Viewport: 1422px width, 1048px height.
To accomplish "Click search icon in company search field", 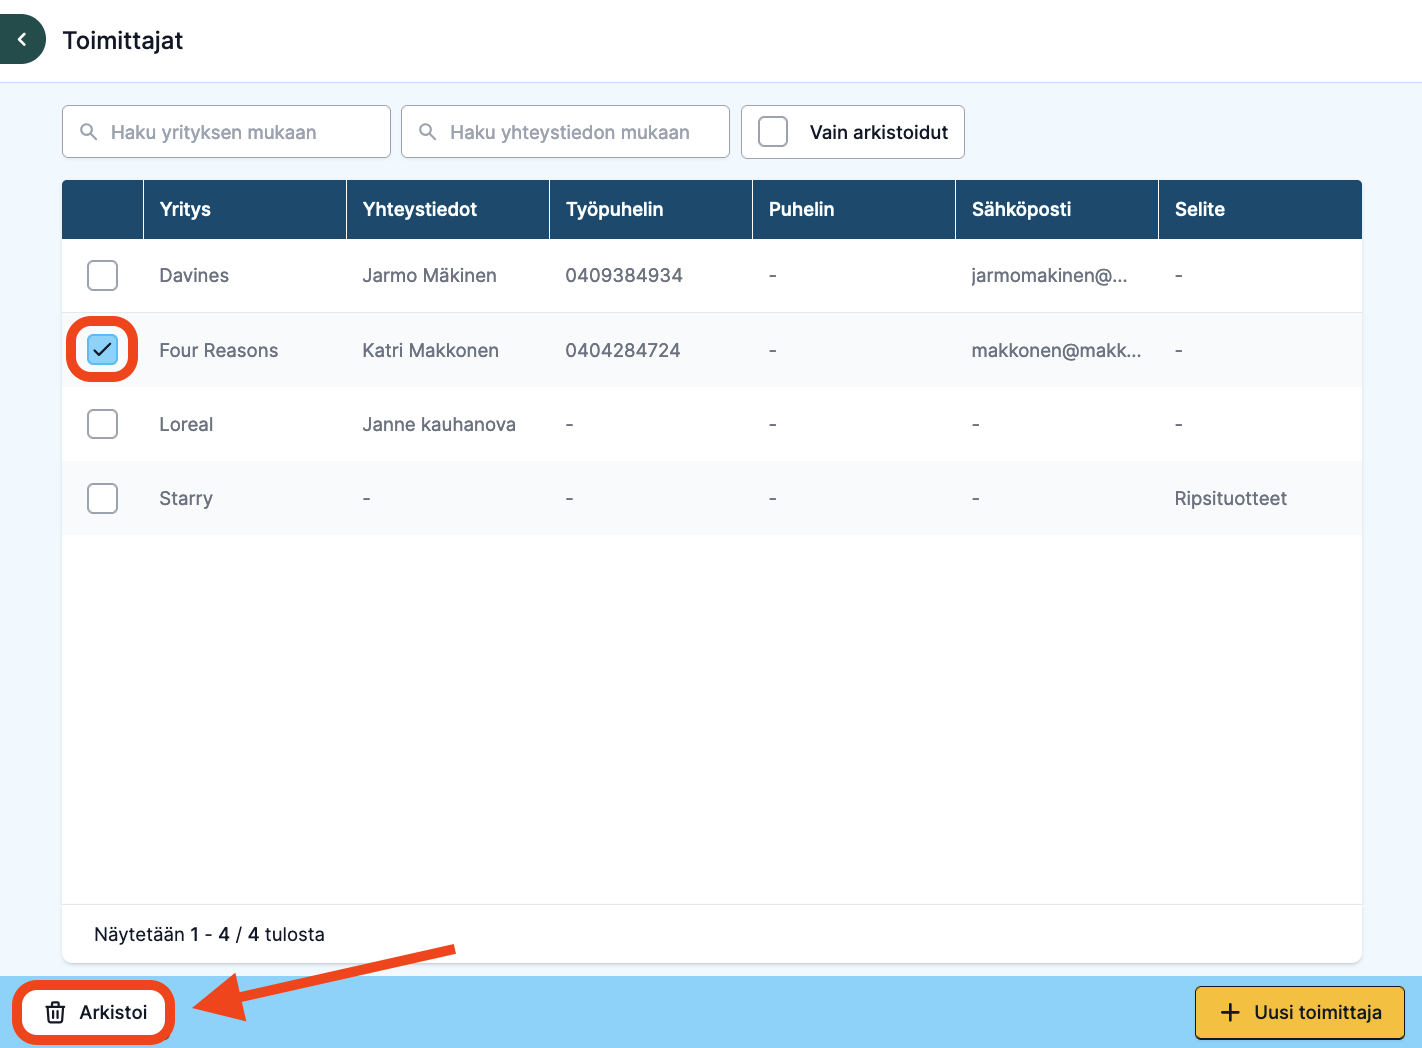I will coord(89,132).
